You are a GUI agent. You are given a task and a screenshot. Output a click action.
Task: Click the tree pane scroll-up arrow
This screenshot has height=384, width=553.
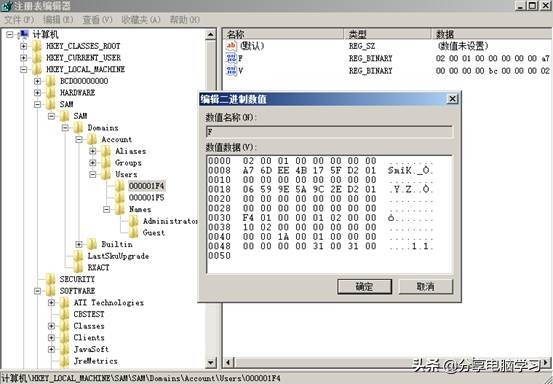(x=211, y=34)
